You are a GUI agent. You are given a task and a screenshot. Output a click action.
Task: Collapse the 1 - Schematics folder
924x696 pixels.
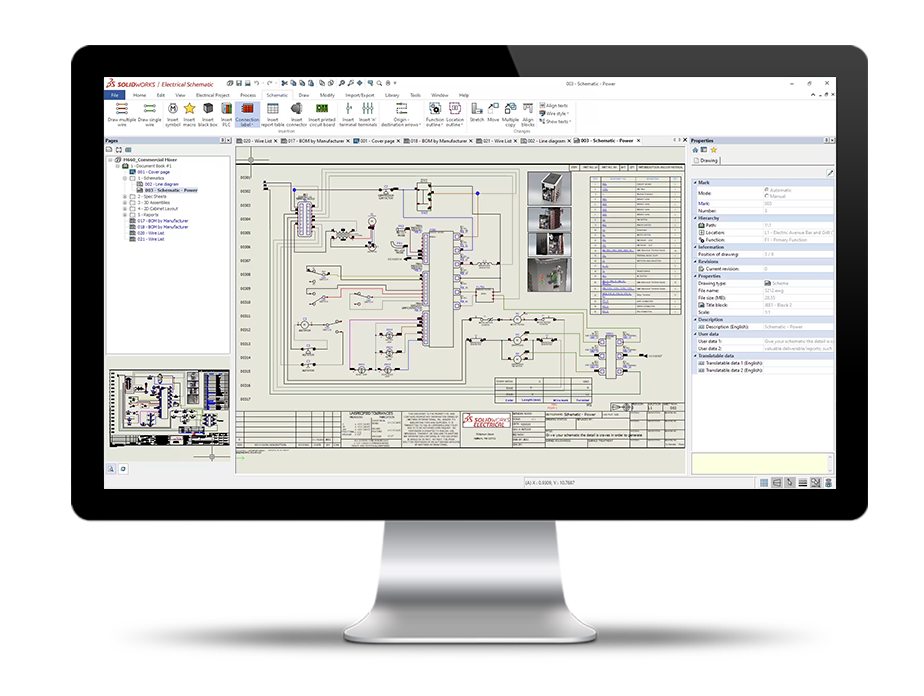[x=125, y=178]
